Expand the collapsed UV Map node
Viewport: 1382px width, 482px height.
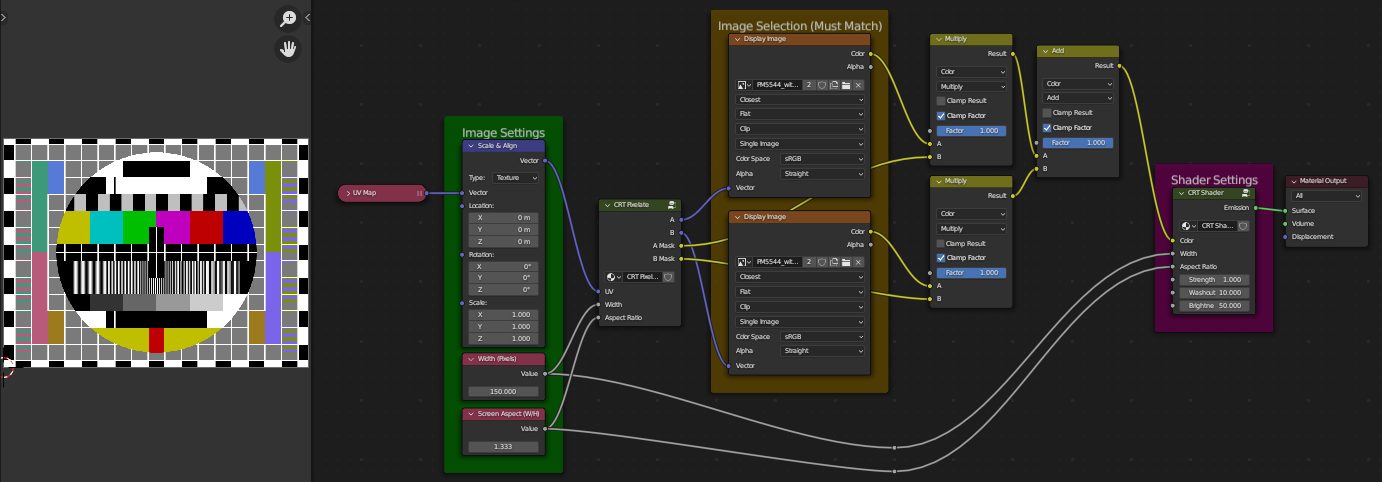point(348,192)
